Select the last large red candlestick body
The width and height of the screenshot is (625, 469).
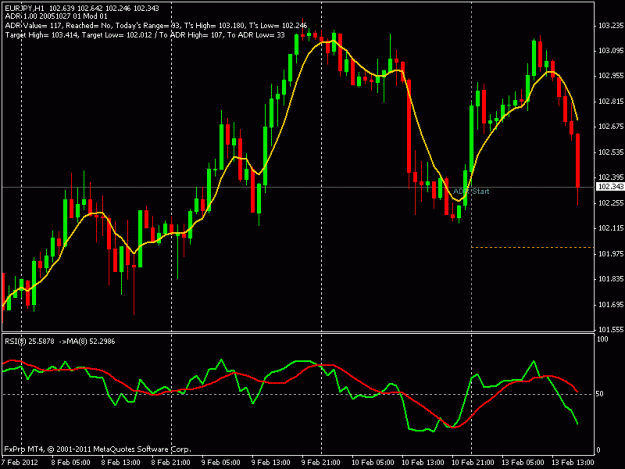click(578, 161)
